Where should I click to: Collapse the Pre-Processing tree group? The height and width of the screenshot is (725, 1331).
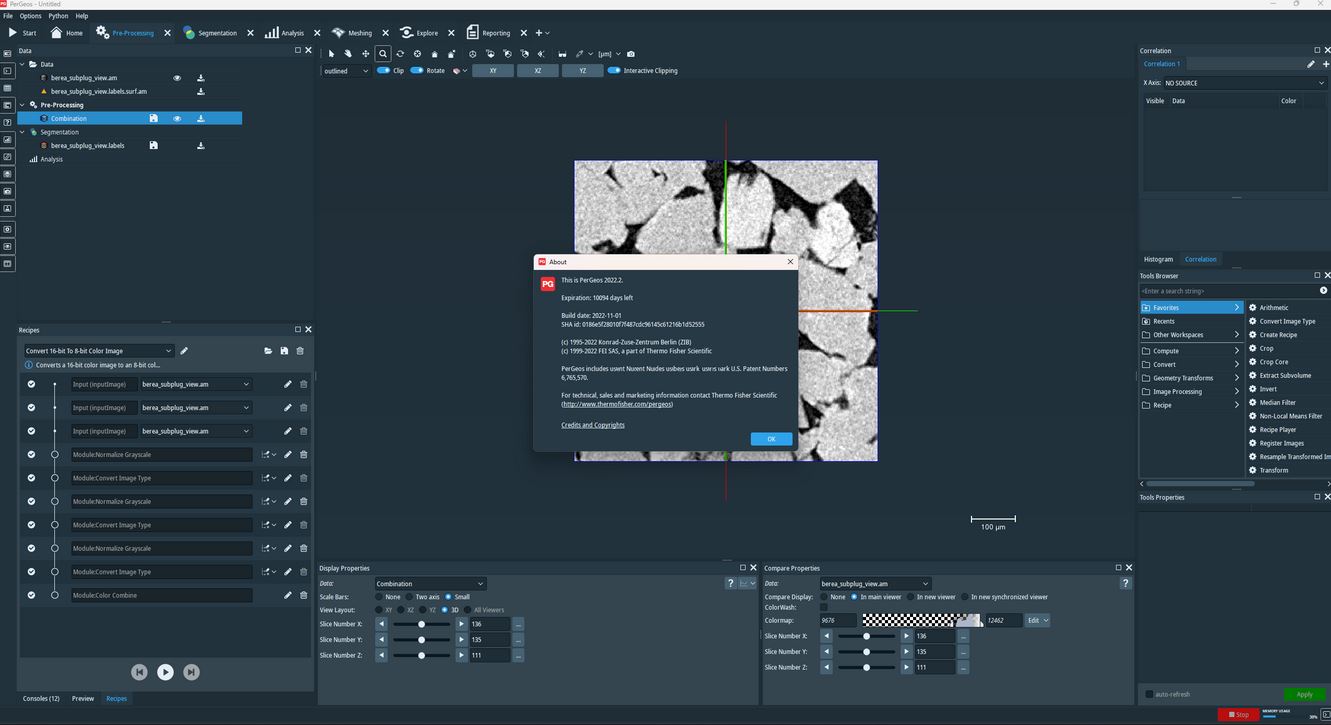(23, 105)
